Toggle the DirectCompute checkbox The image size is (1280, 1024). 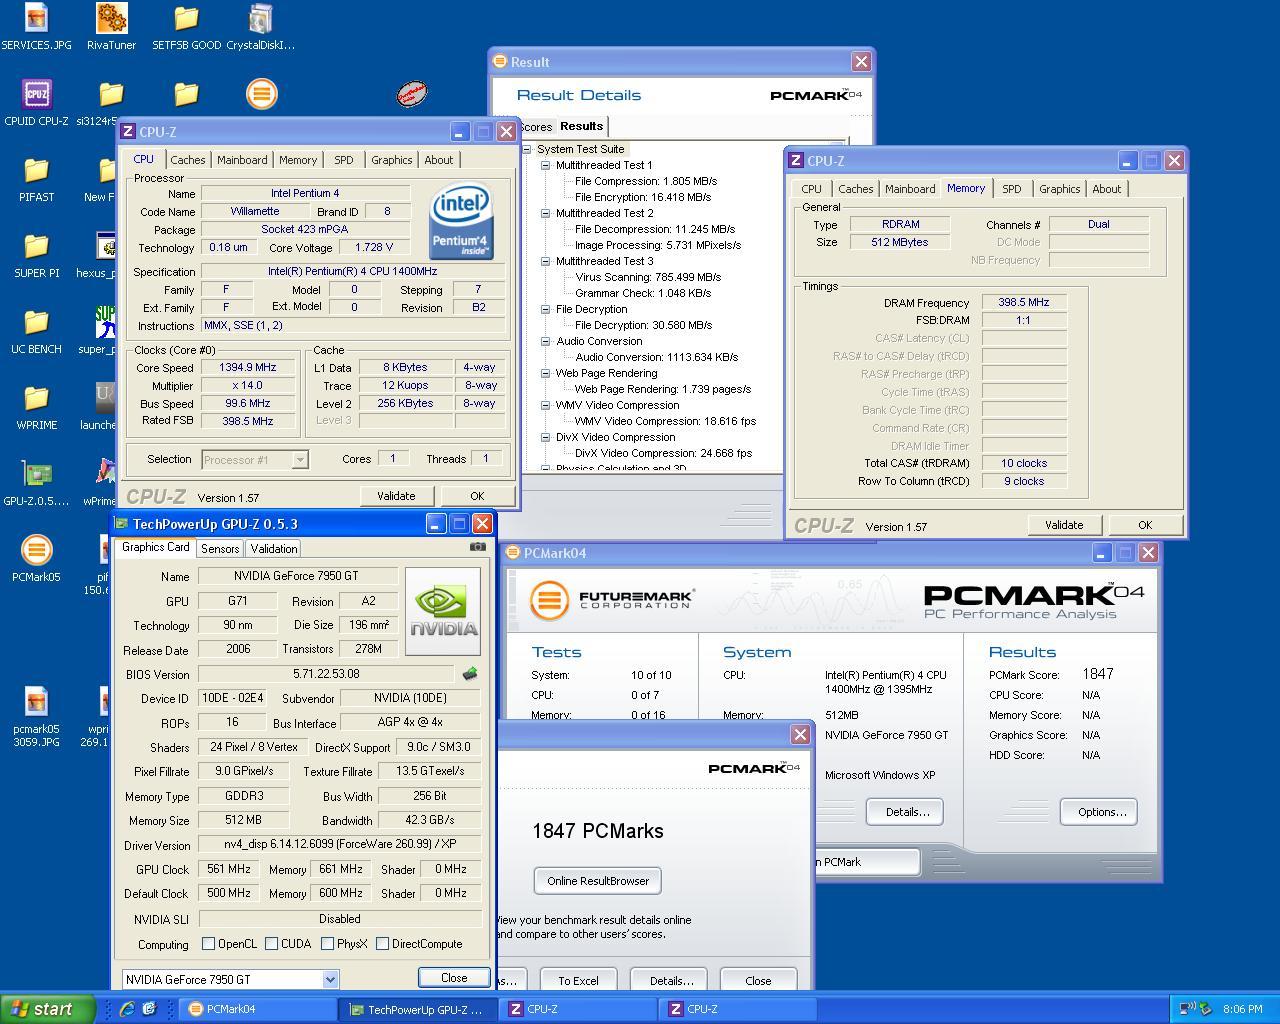[382, 943]
